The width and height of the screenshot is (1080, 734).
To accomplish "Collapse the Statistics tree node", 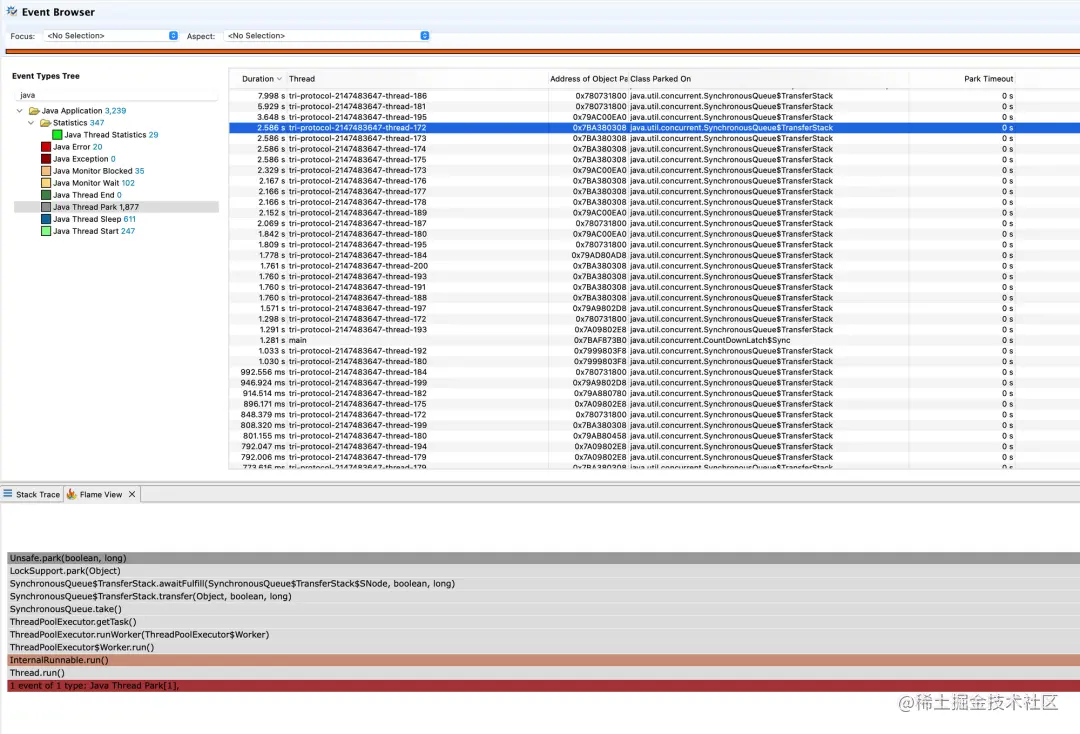I will click(31, 123).
